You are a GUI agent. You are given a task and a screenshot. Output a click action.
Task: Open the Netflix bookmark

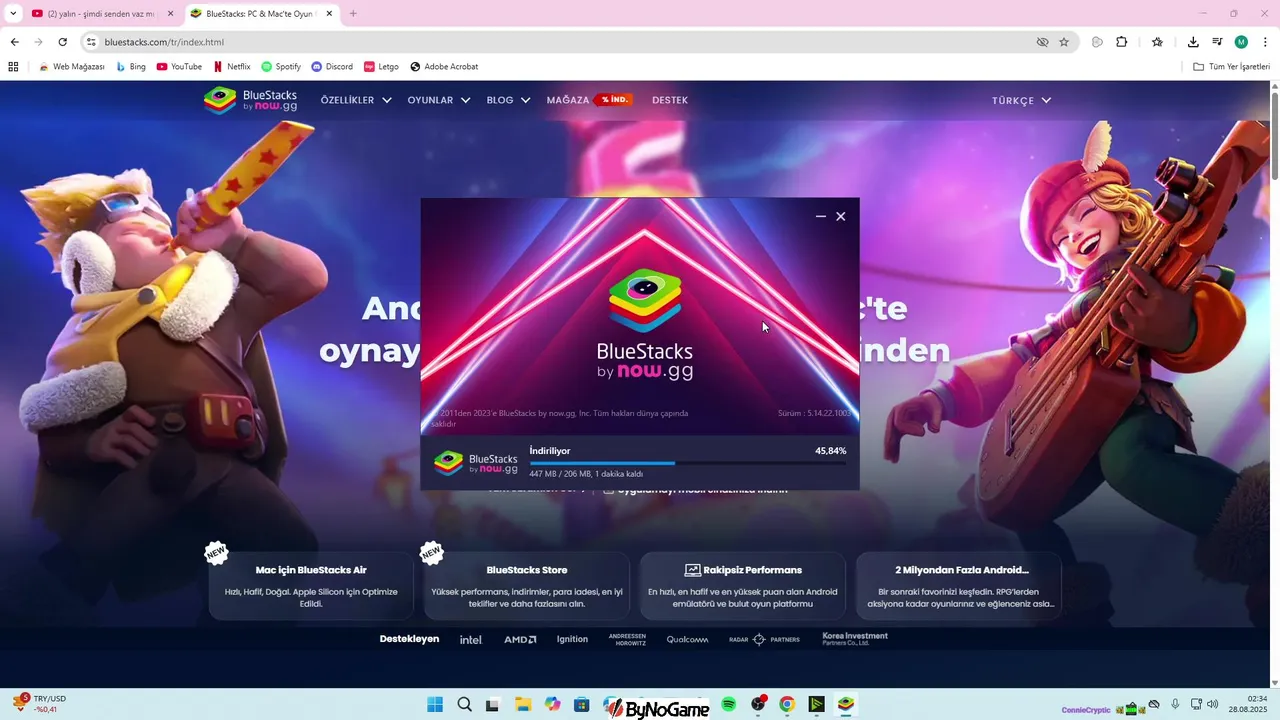tap(232, 67)
